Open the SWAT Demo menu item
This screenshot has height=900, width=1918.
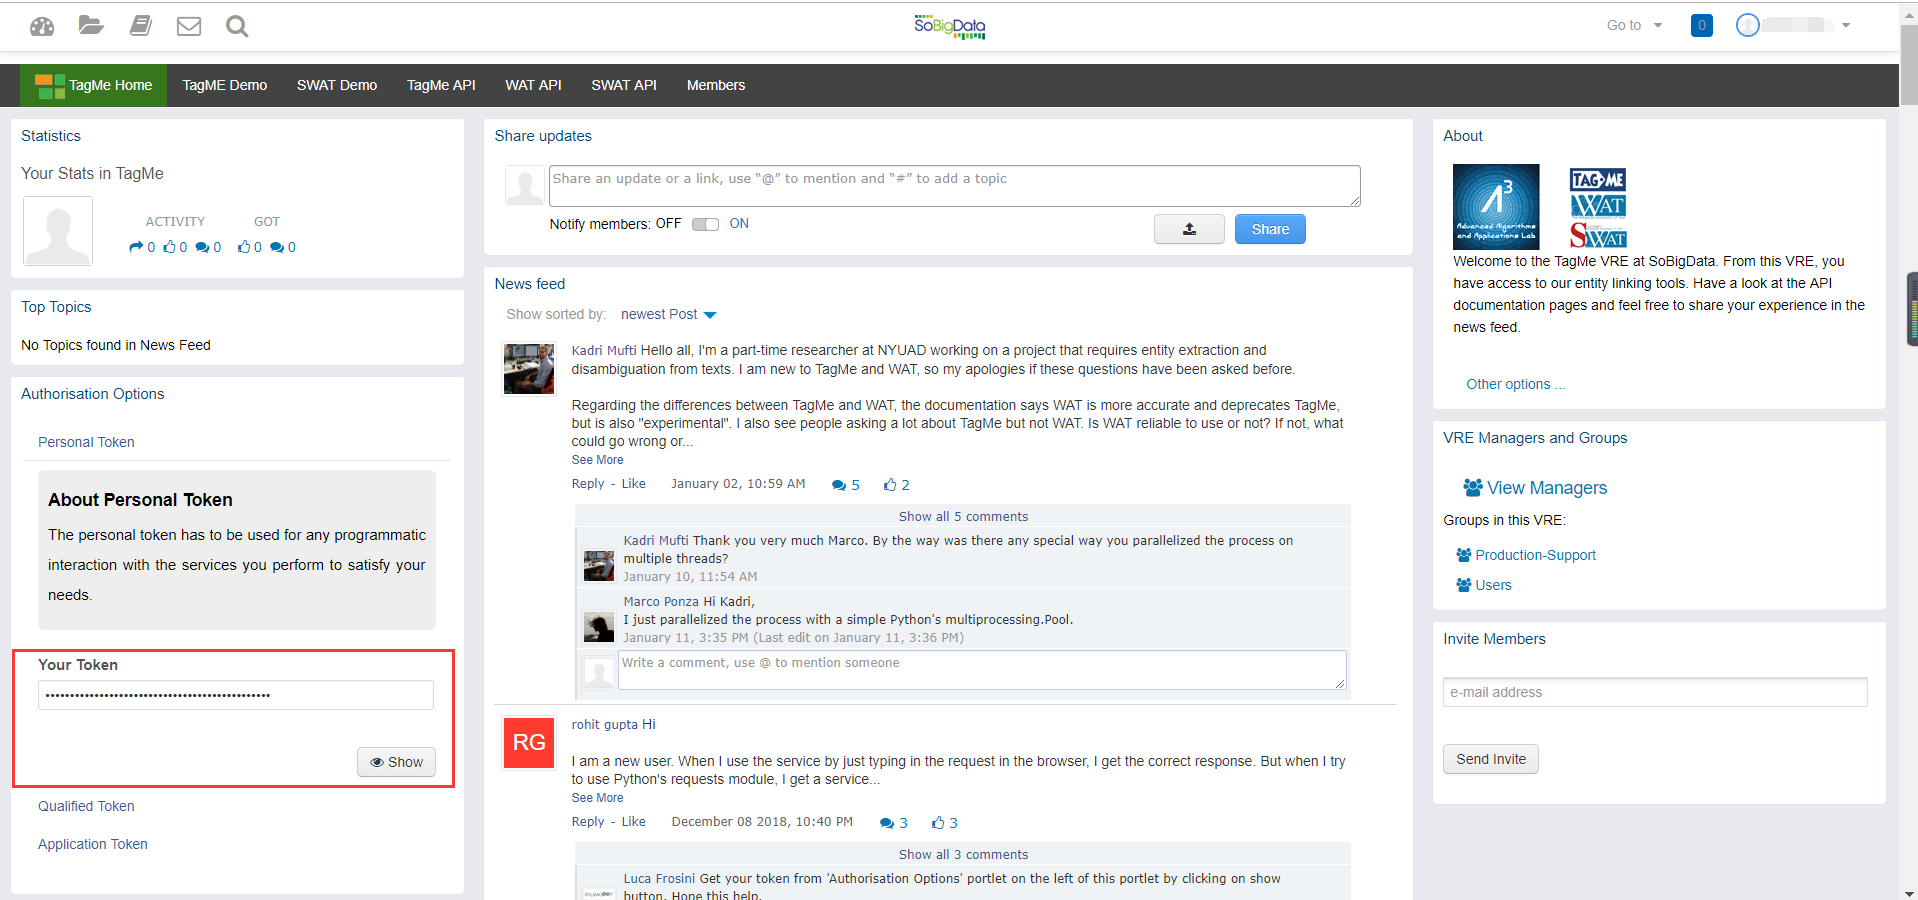[x=337, y=85]
